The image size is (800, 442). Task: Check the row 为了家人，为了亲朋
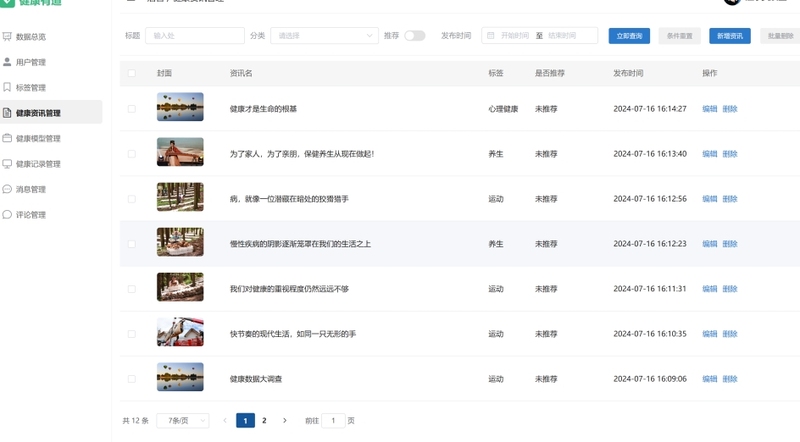click(x=132, y=154)
